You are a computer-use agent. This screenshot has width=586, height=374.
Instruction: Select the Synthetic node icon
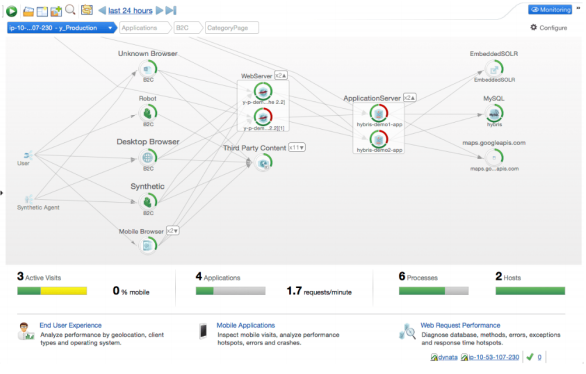(x=148, y=202)
